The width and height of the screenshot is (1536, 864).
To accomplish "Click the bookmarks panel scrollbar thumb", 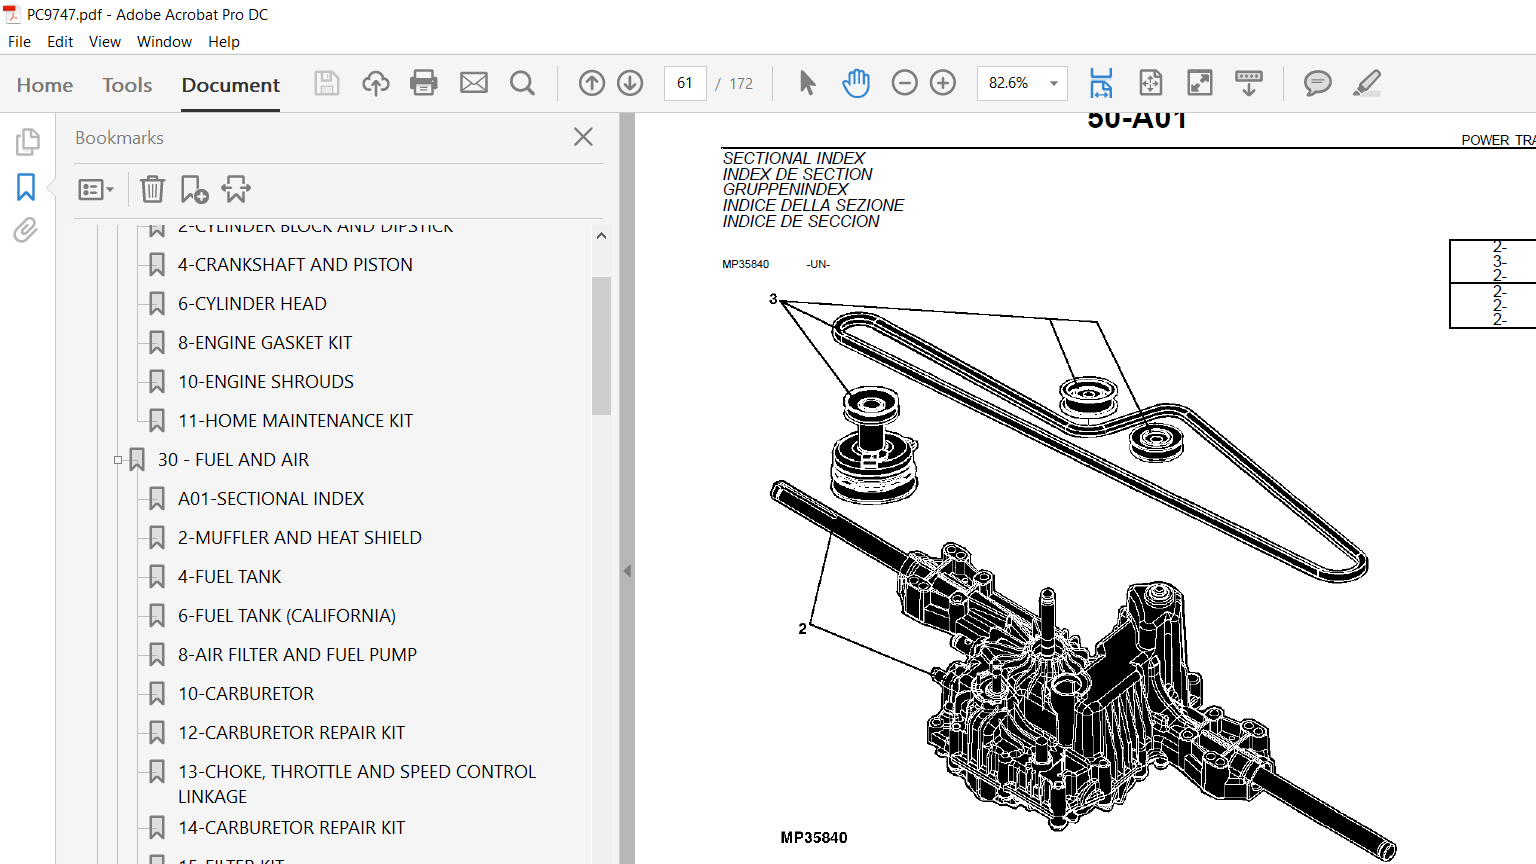I will [601, 345].
